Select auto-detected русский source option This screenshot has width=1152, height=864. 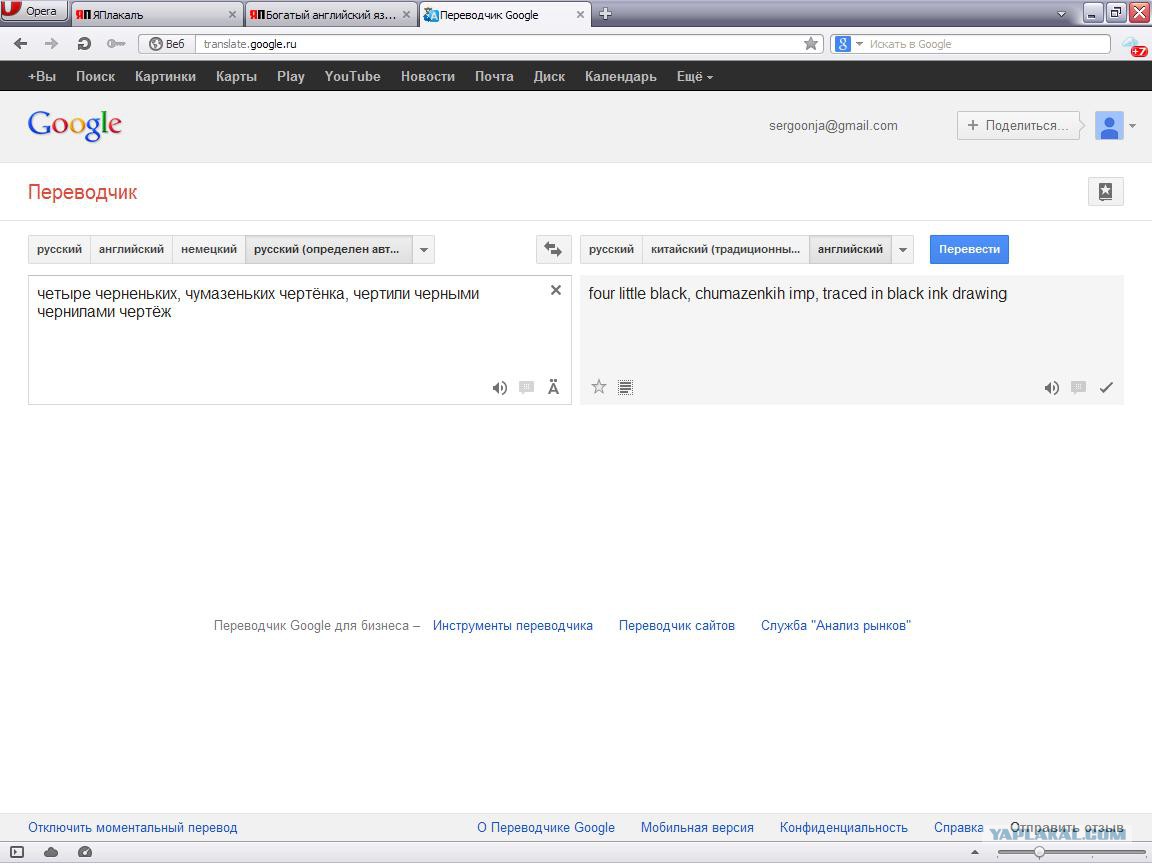click(x=328, y=249)
